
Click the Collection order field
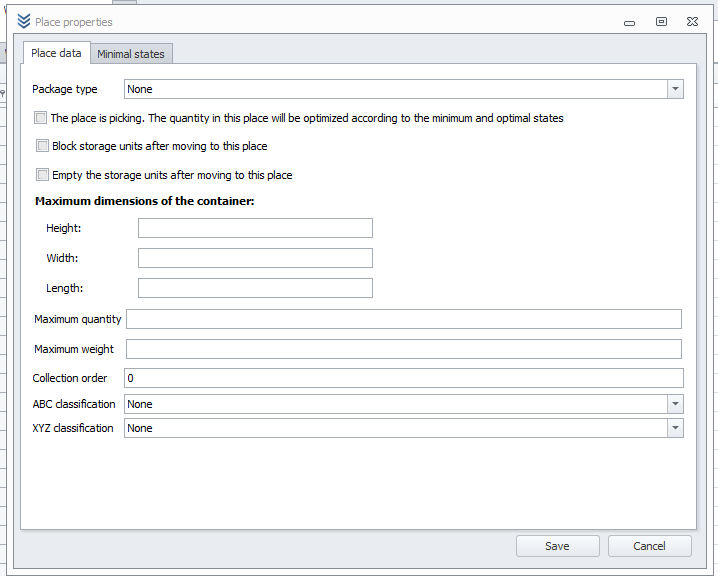[404, 378]
